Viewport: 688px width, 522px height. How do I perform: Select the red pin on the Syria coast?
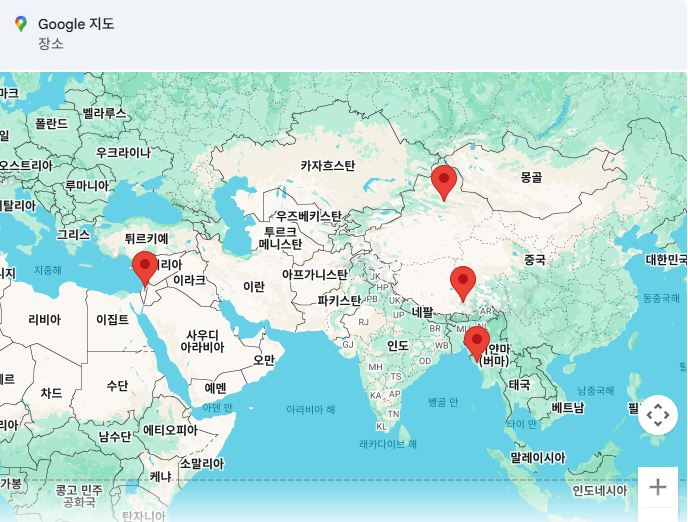tap(145, 269)
